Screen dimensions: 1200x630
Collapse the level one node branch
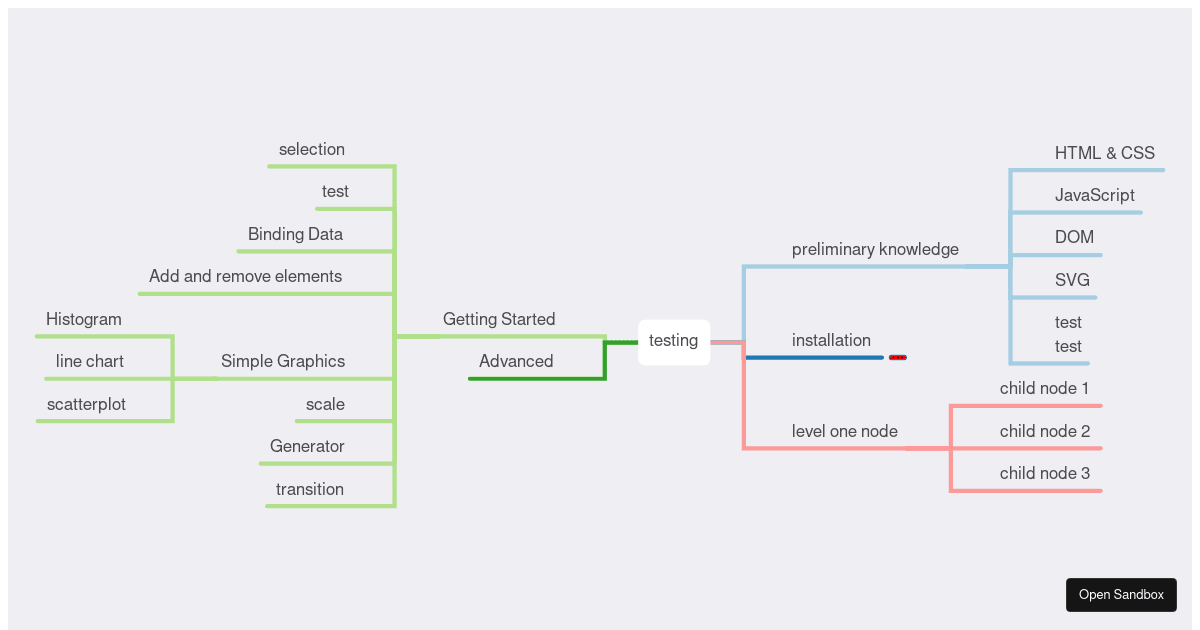[844, 431]
